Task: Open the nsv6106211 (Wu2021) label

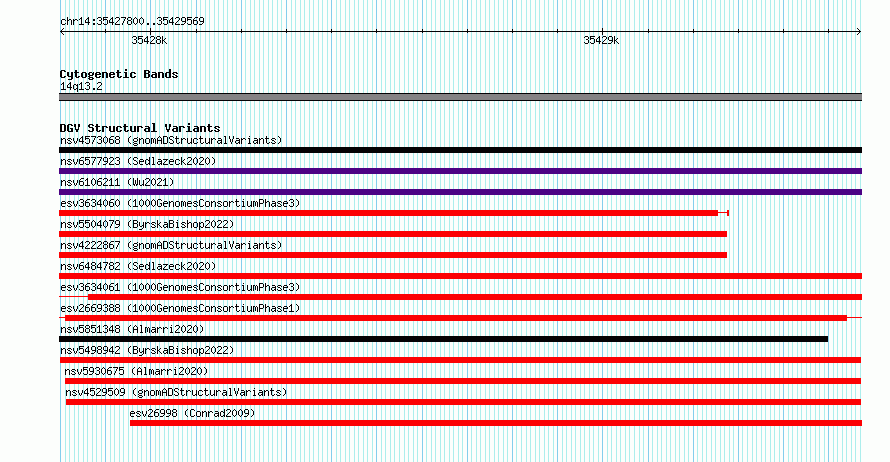Action: (117, 182)
